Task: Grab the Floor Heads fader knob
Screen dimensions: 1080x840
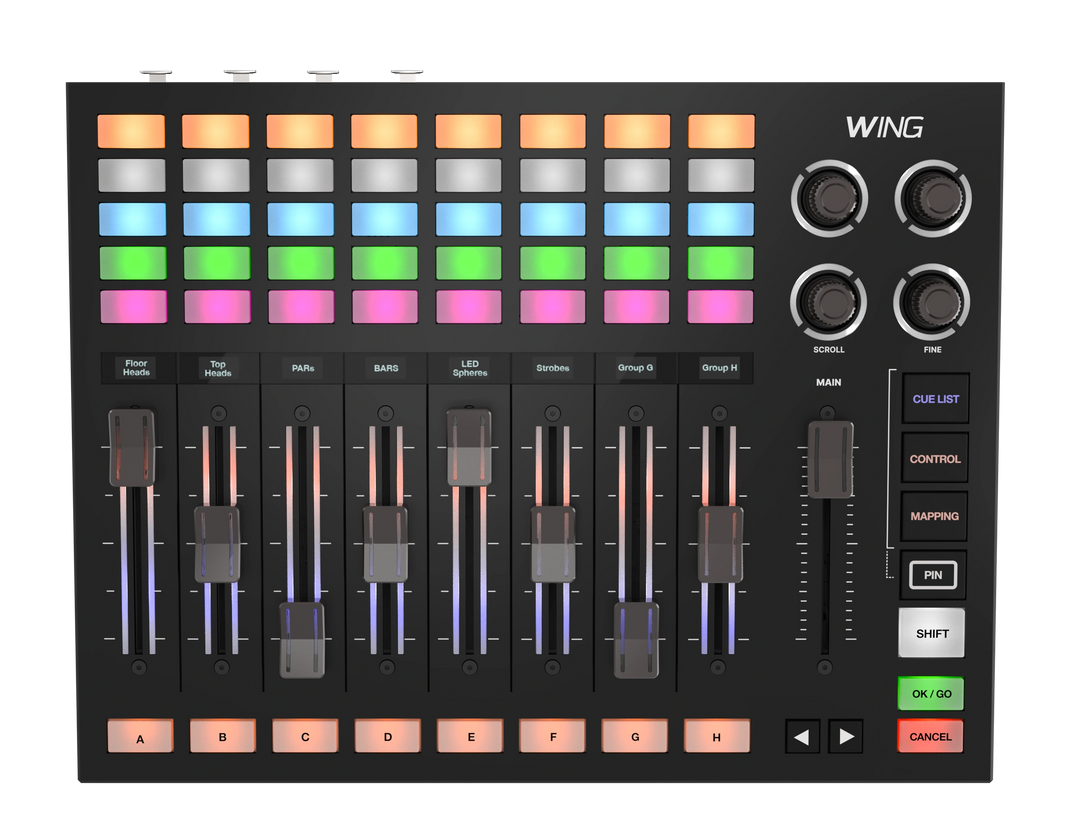Action: pos(132,449)
